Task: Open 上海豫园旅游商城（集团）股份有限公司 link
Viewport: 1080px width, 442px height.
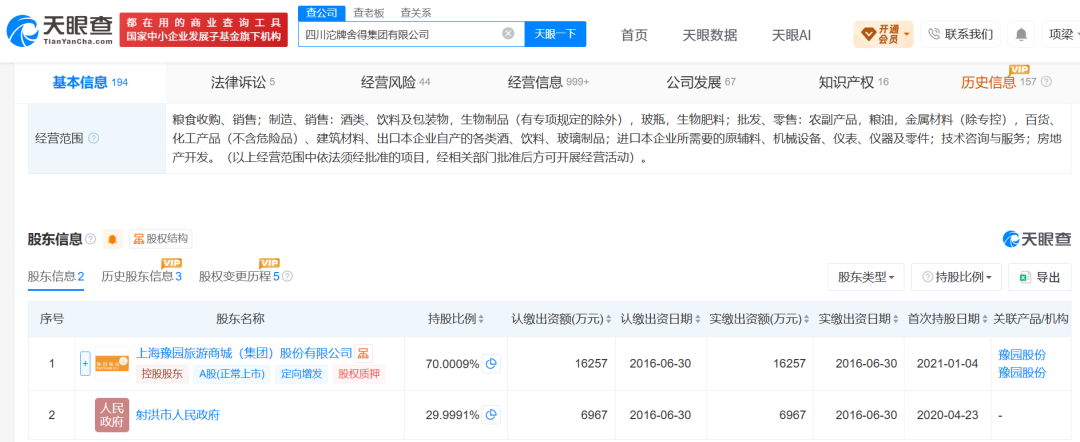Action: pyautogui.click(x=245, y=354)
